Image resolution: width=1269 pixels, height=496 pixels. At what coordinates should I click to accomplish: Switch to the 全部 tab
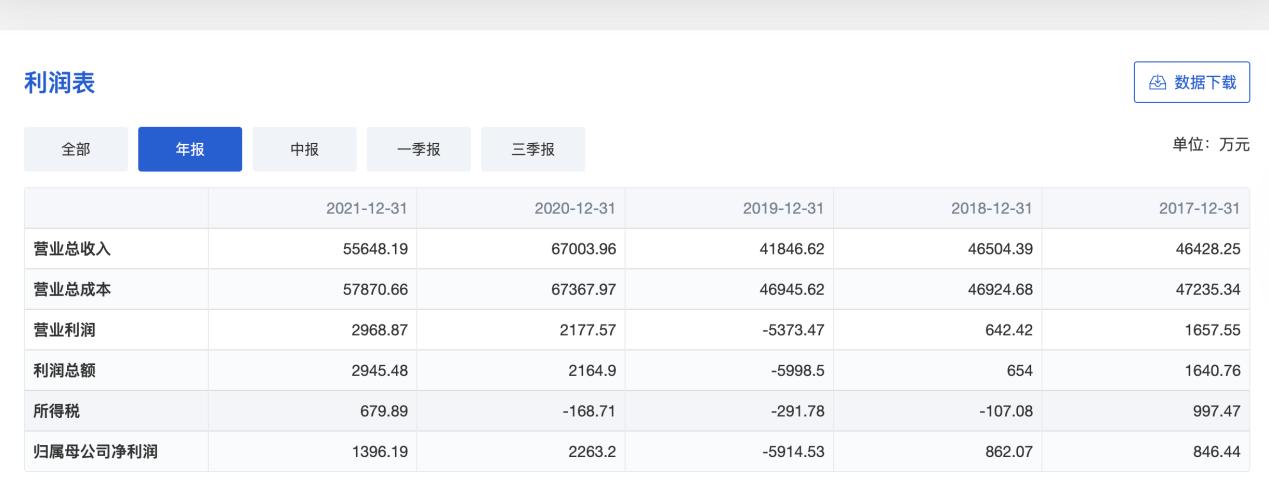click(76, 149)
